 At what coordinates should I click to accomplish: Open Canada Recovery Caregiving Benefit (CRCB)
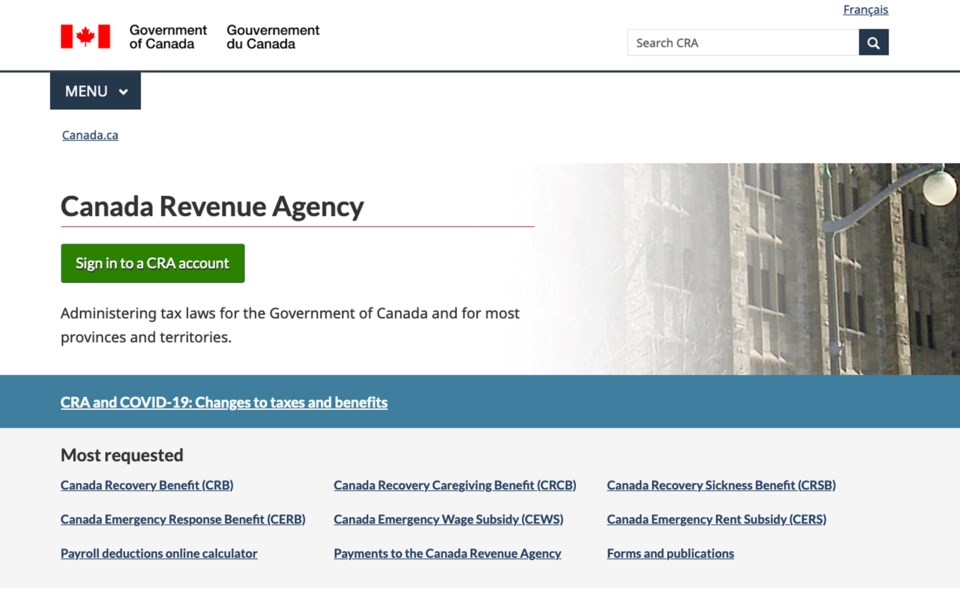455,485
